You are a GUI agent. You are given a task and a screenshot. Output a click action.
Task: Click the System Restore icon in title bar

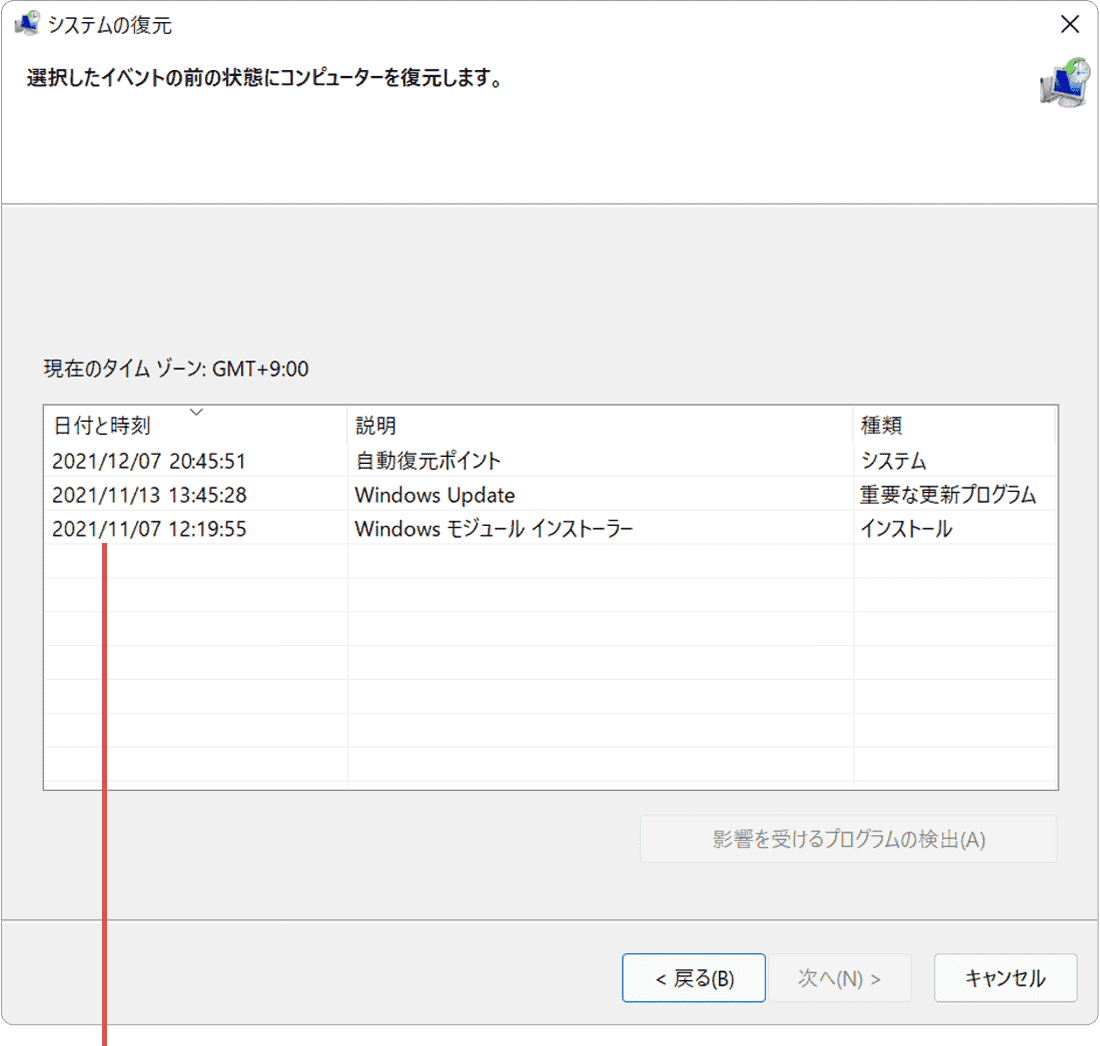click(x=26, y=25)
